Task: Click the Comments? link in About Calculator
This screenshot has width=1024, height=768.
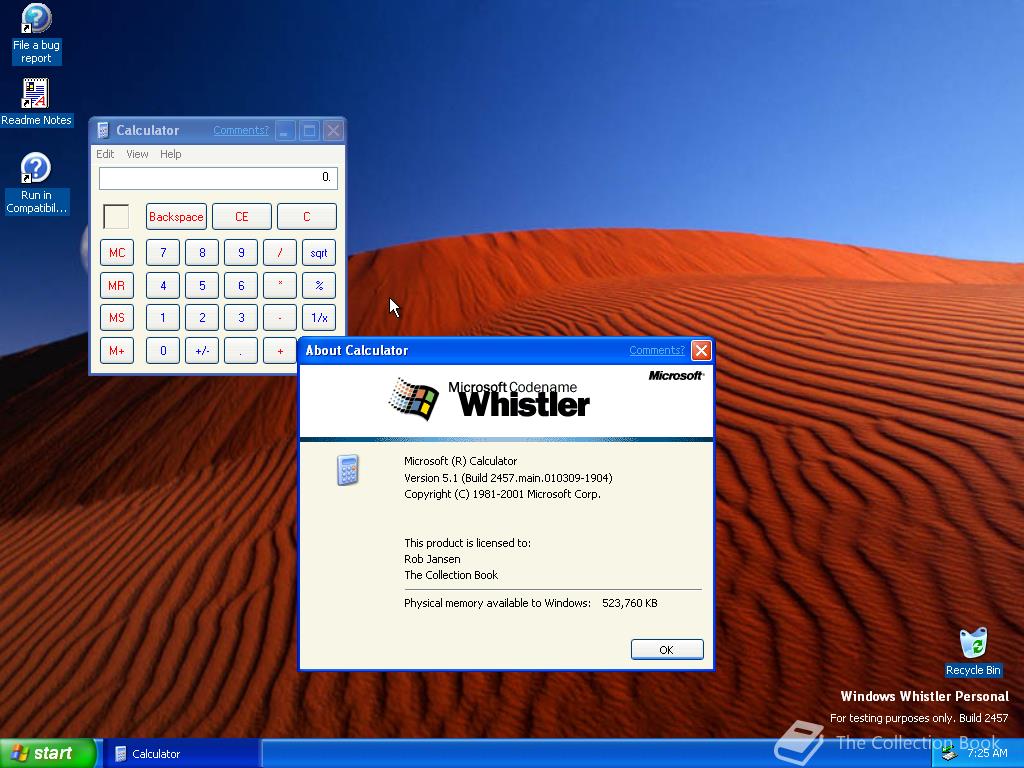Action: [656, 350]
